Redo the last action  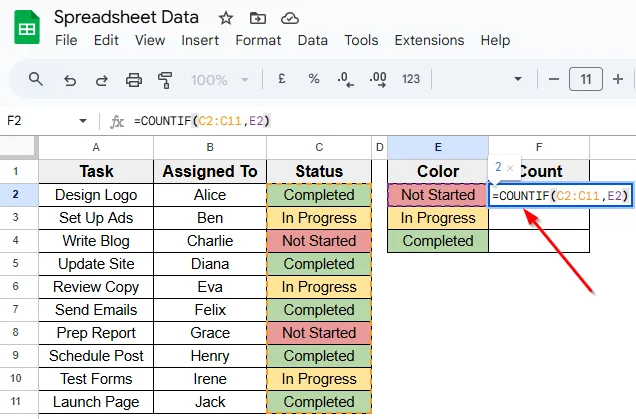[x=101, y=80]
